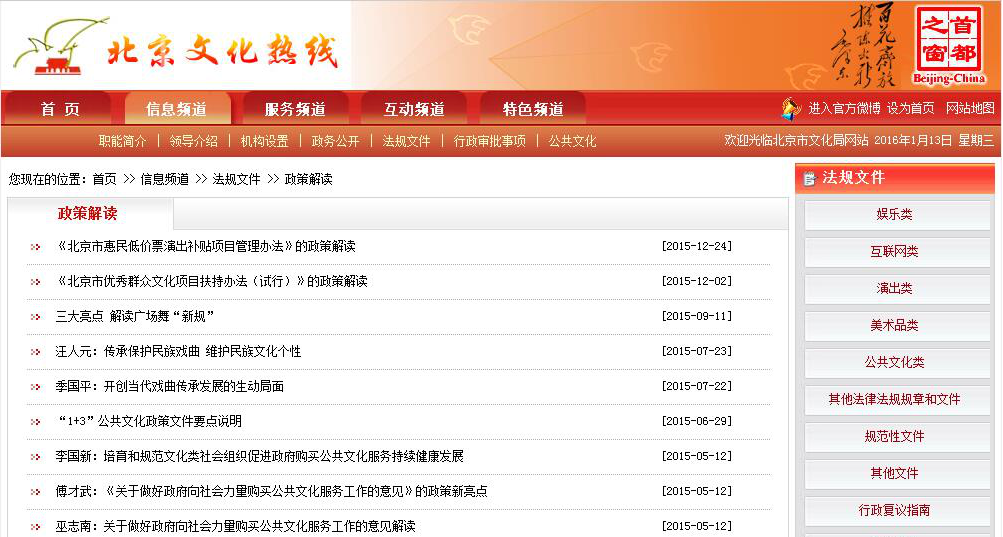Open the 行政复议指南 sidebar button
1003x537 pixels.
coord(894,510)
